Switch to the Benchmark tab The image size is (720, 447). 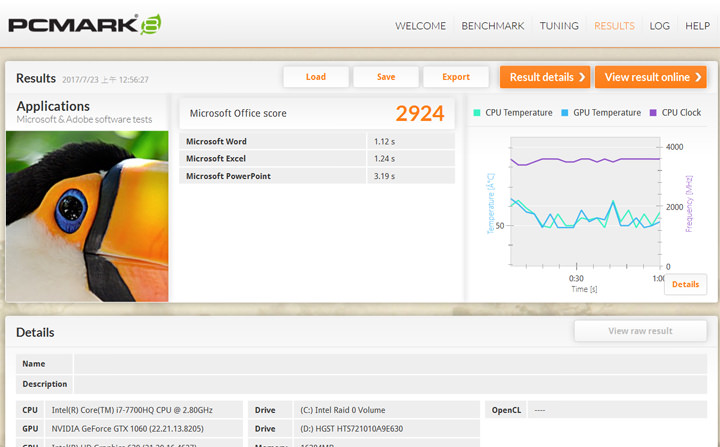(494, 26)
